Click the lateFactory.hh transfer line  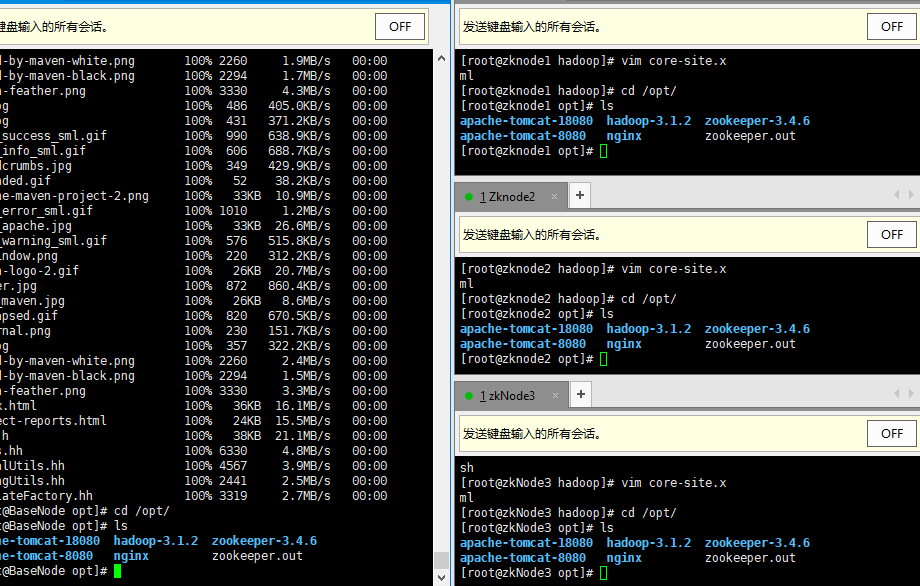click(x=194, y=496)
